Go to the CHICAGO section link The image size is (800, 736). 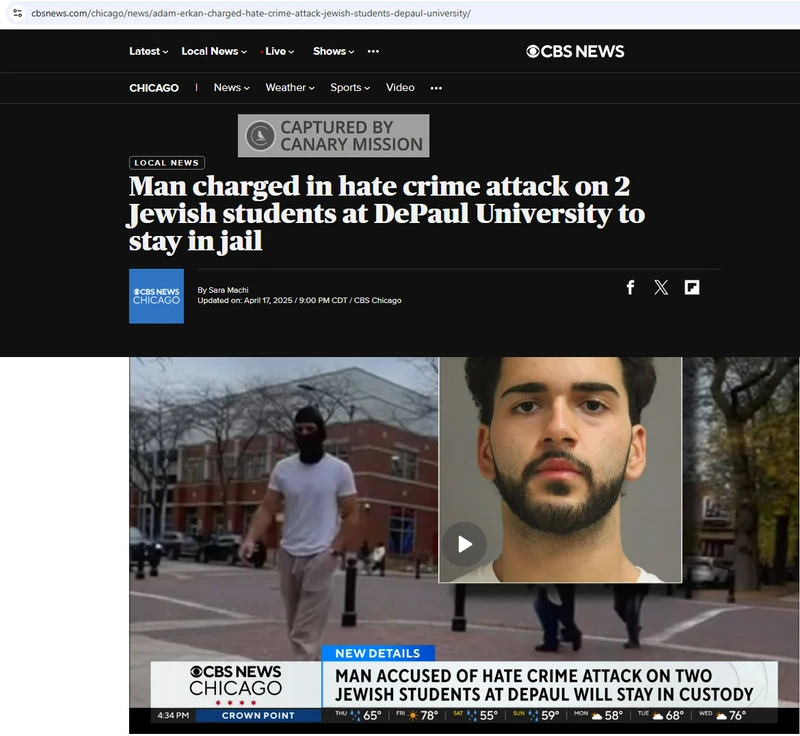tap(154, 88)
